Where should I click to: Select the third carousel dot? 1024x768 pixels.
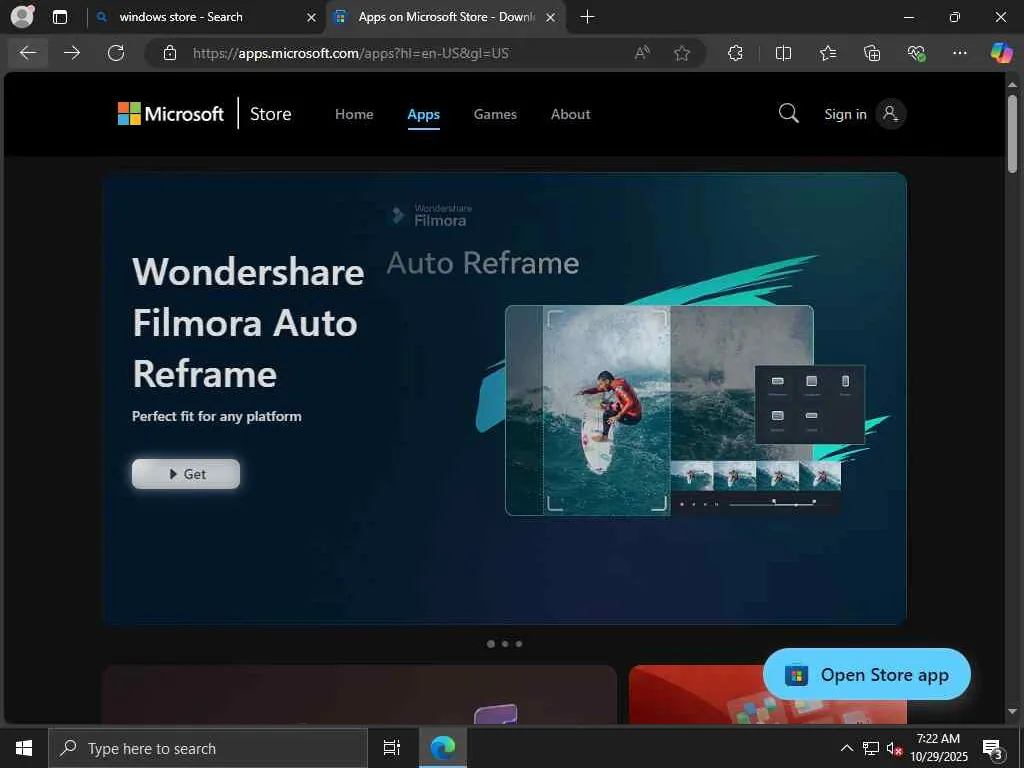[x=519, y=644]
